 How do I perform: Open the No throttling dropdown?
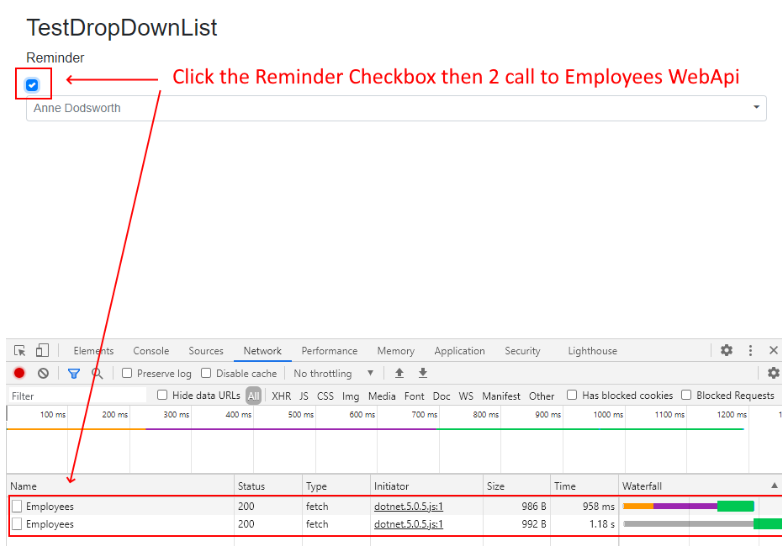tap(333, 373)
